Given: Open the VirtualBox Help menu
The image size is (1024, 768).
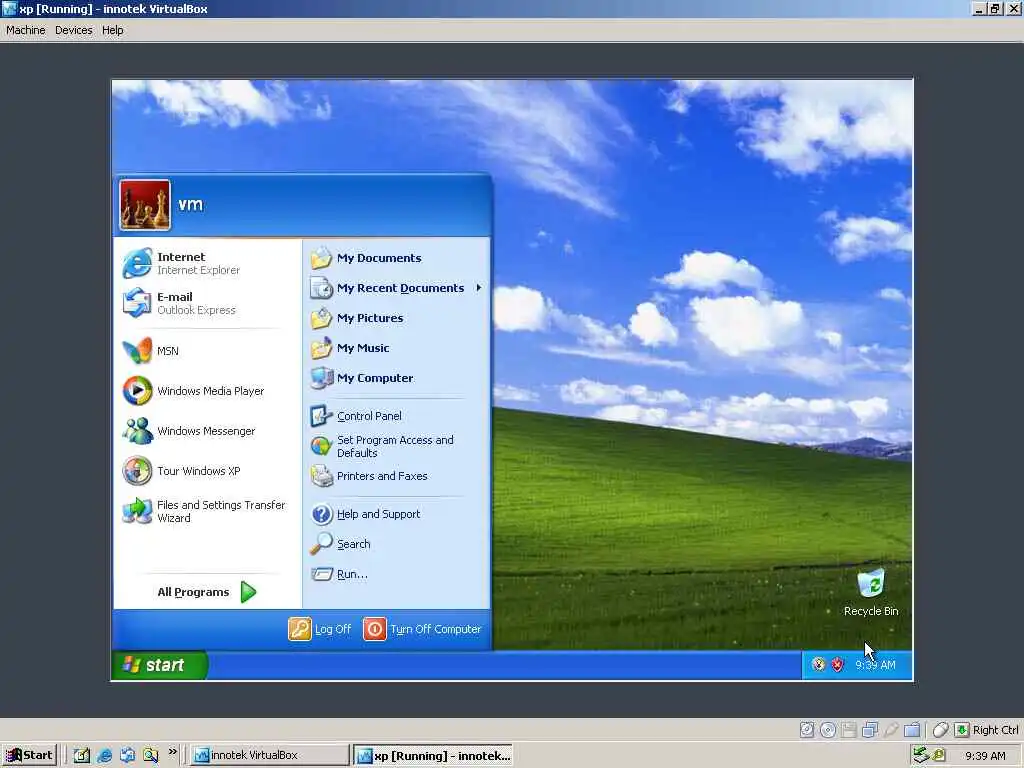Looking at the screenshot, I should click(112, 30).
